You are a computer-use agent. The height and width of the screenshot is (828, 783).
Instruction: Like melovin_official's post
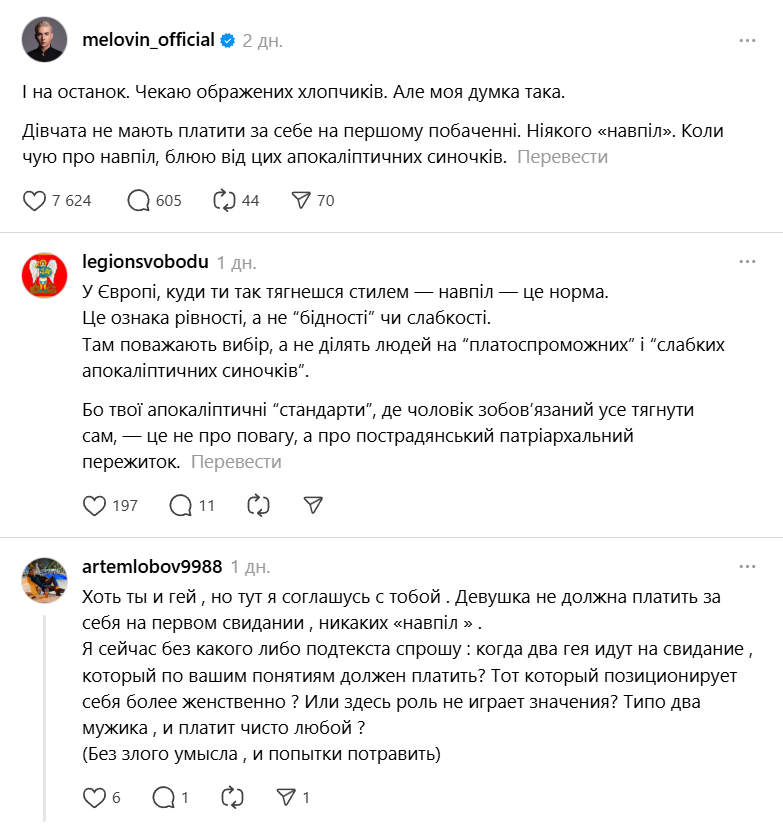click(x=36, y=200)
